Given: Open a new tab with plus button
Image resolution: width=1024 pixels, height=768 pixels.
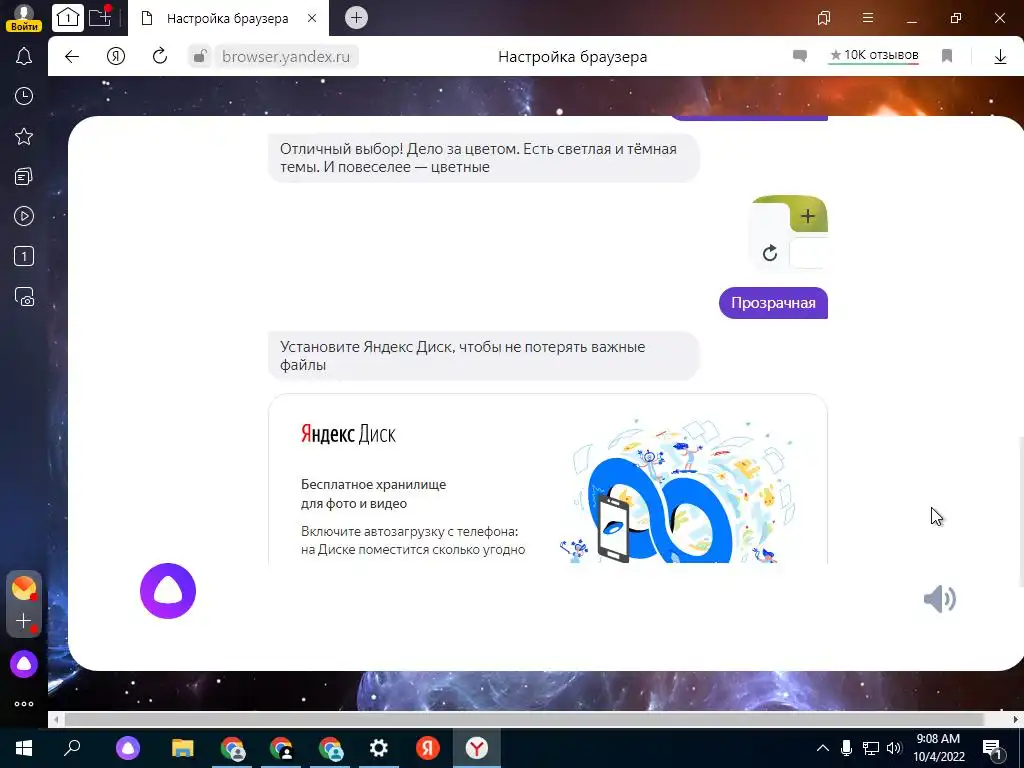Looking at the screenshot, I should point(356,18).
